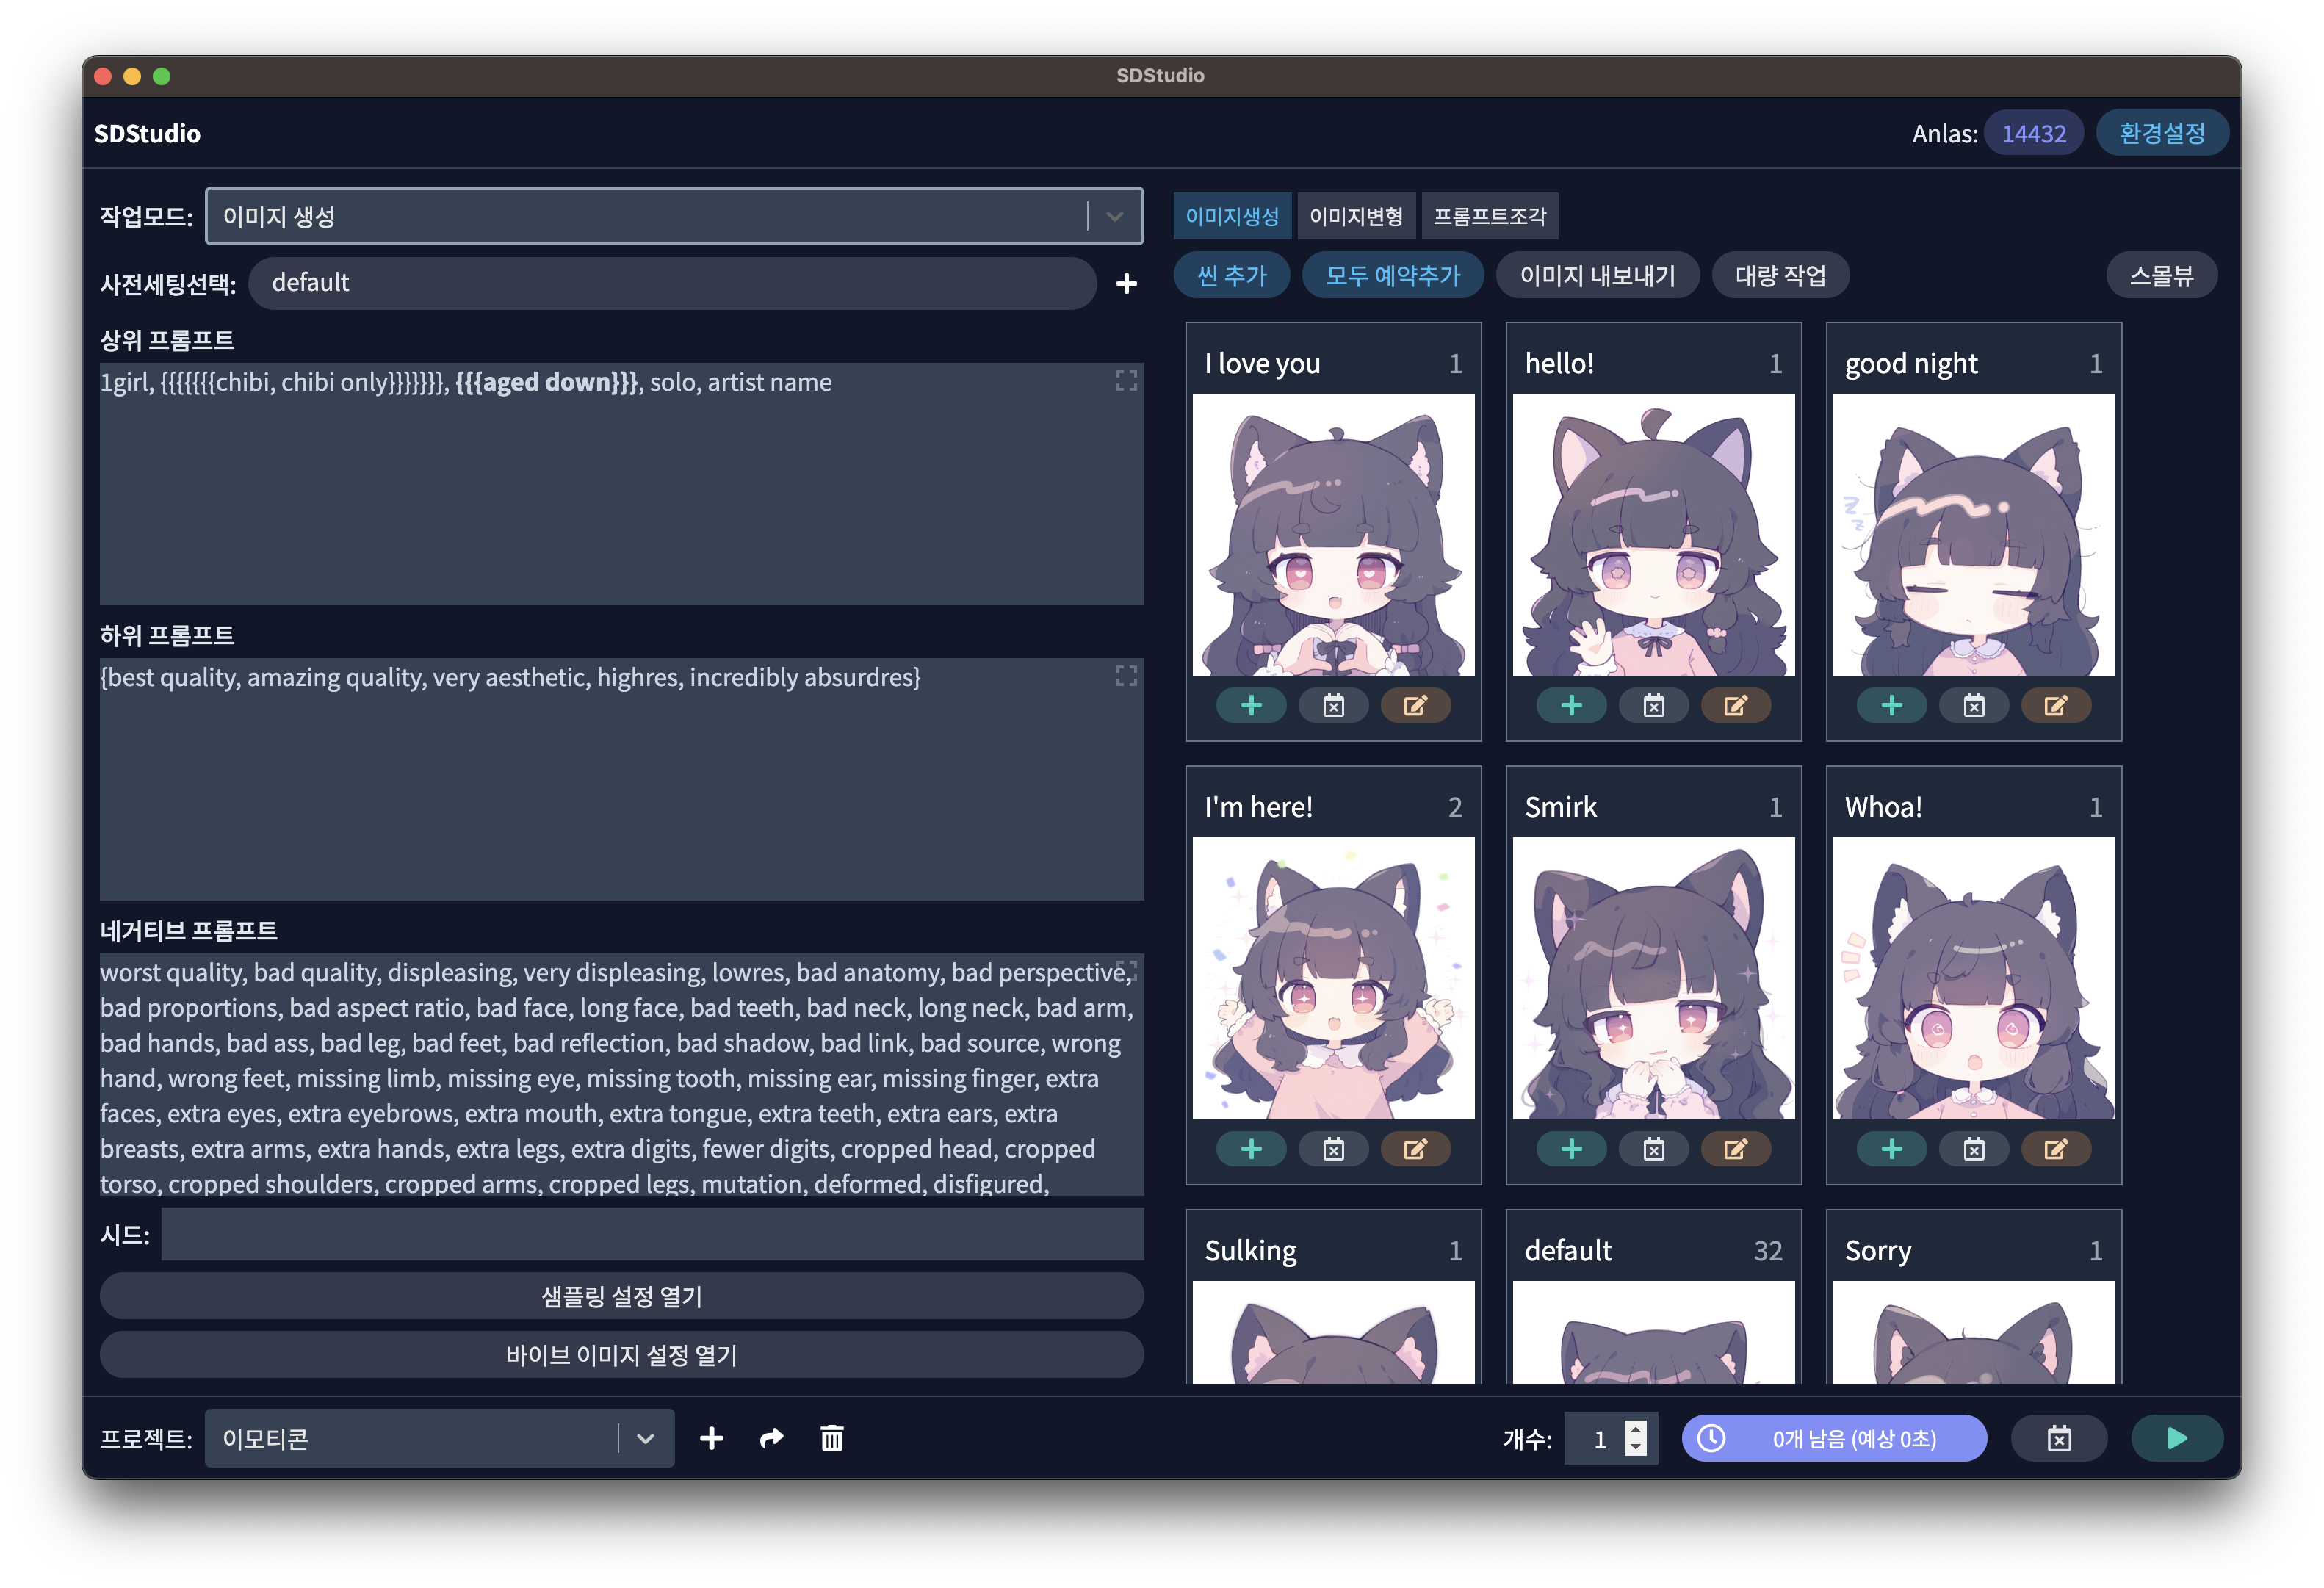Increase the count stepper value
Screen dimensions: 2324x1588
point(1636,1430)
